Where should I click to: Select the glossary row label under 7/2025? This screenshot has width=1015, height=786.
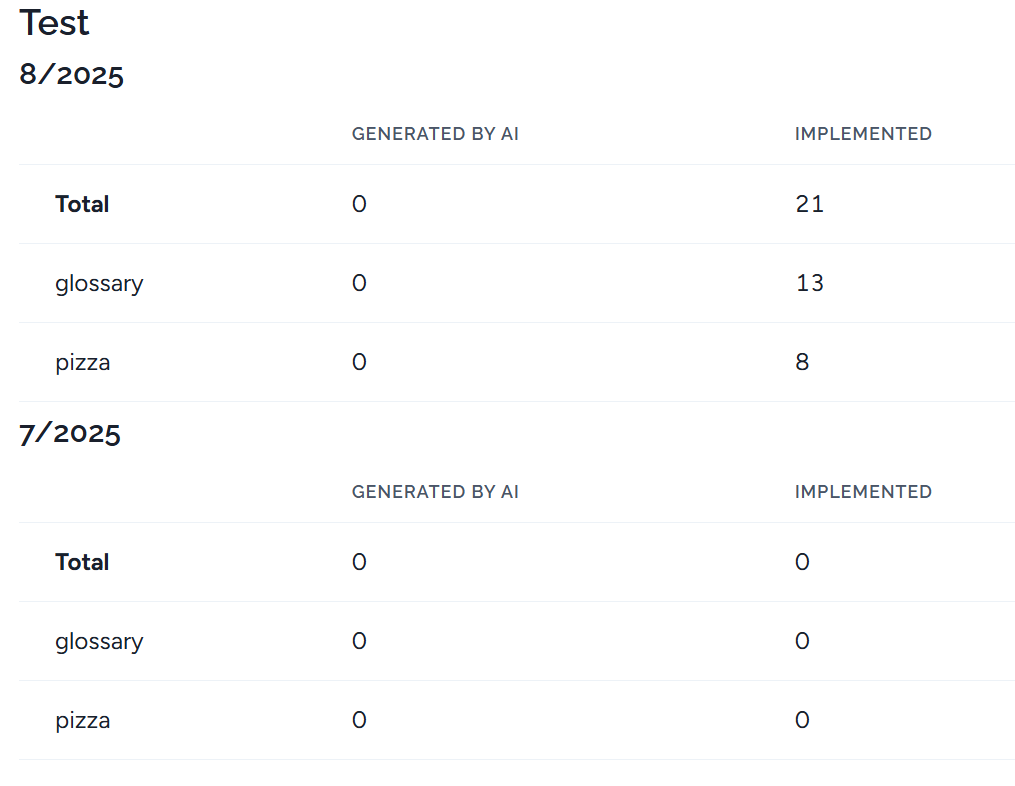pyautogui.click(x=99, y=641)
